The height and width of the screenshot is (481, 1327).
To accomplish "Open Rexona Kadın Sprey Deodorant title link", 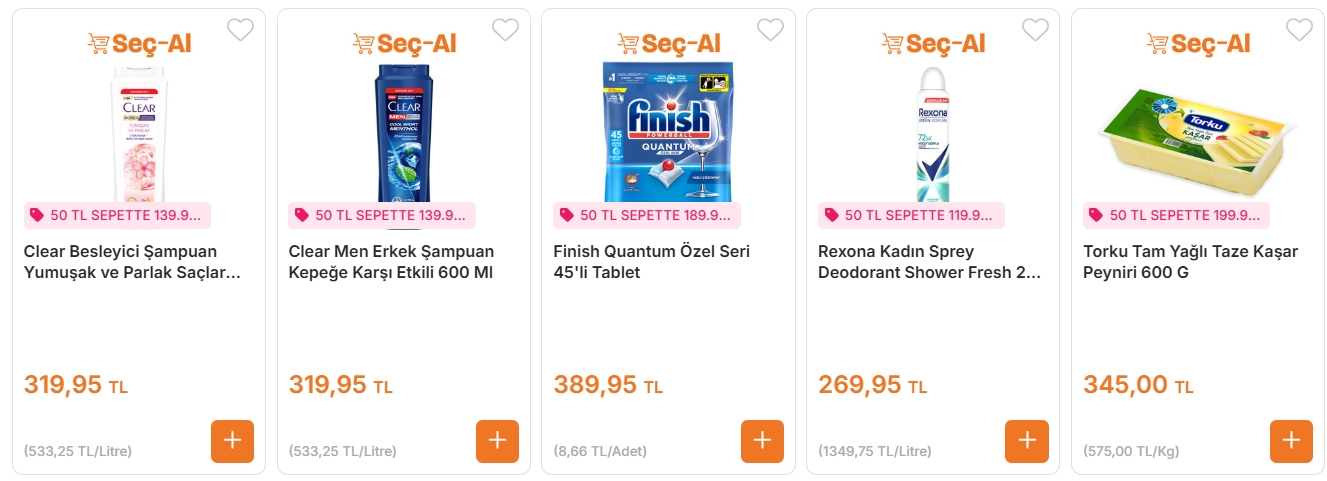I will (x=929, y=262).
